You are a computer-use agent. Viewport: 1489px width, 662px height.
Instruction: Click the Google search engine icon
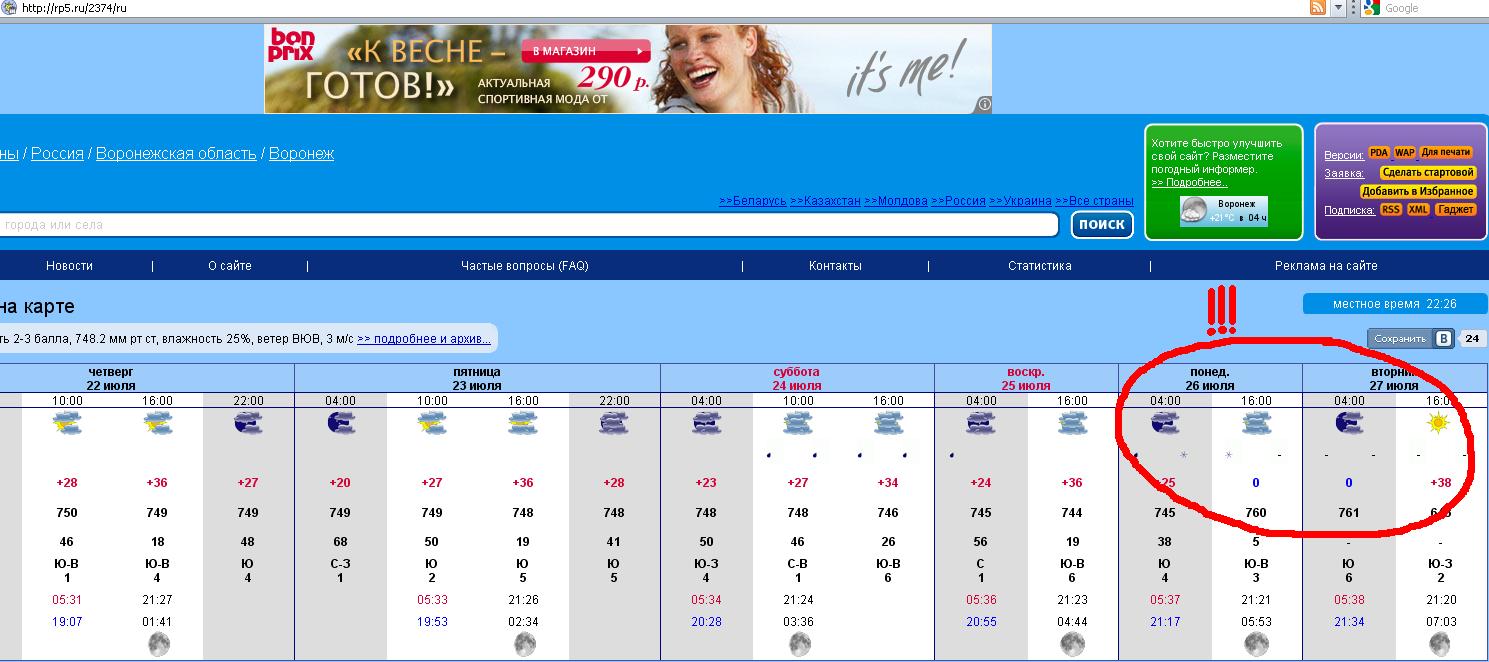click(1371, 8)
